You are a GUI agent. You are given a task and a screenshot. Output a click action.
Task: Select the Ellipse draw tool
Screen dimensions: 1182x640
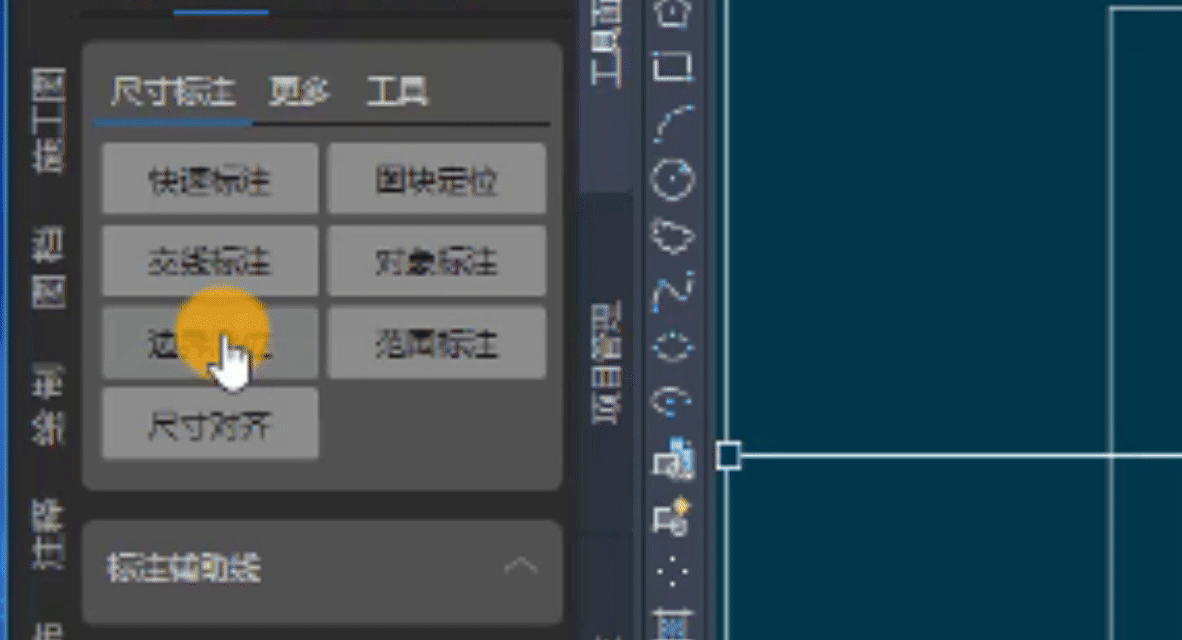(672, 348)
